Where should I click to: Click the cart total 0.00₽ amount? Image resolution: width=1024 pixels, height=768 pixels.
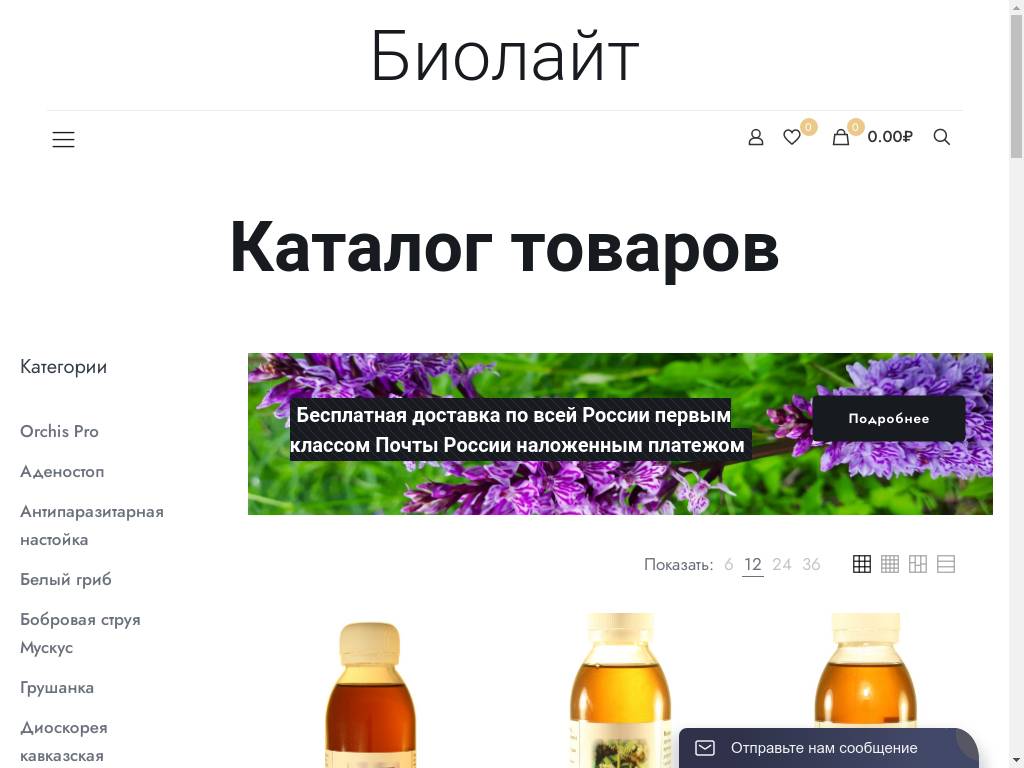click(889, 137)
